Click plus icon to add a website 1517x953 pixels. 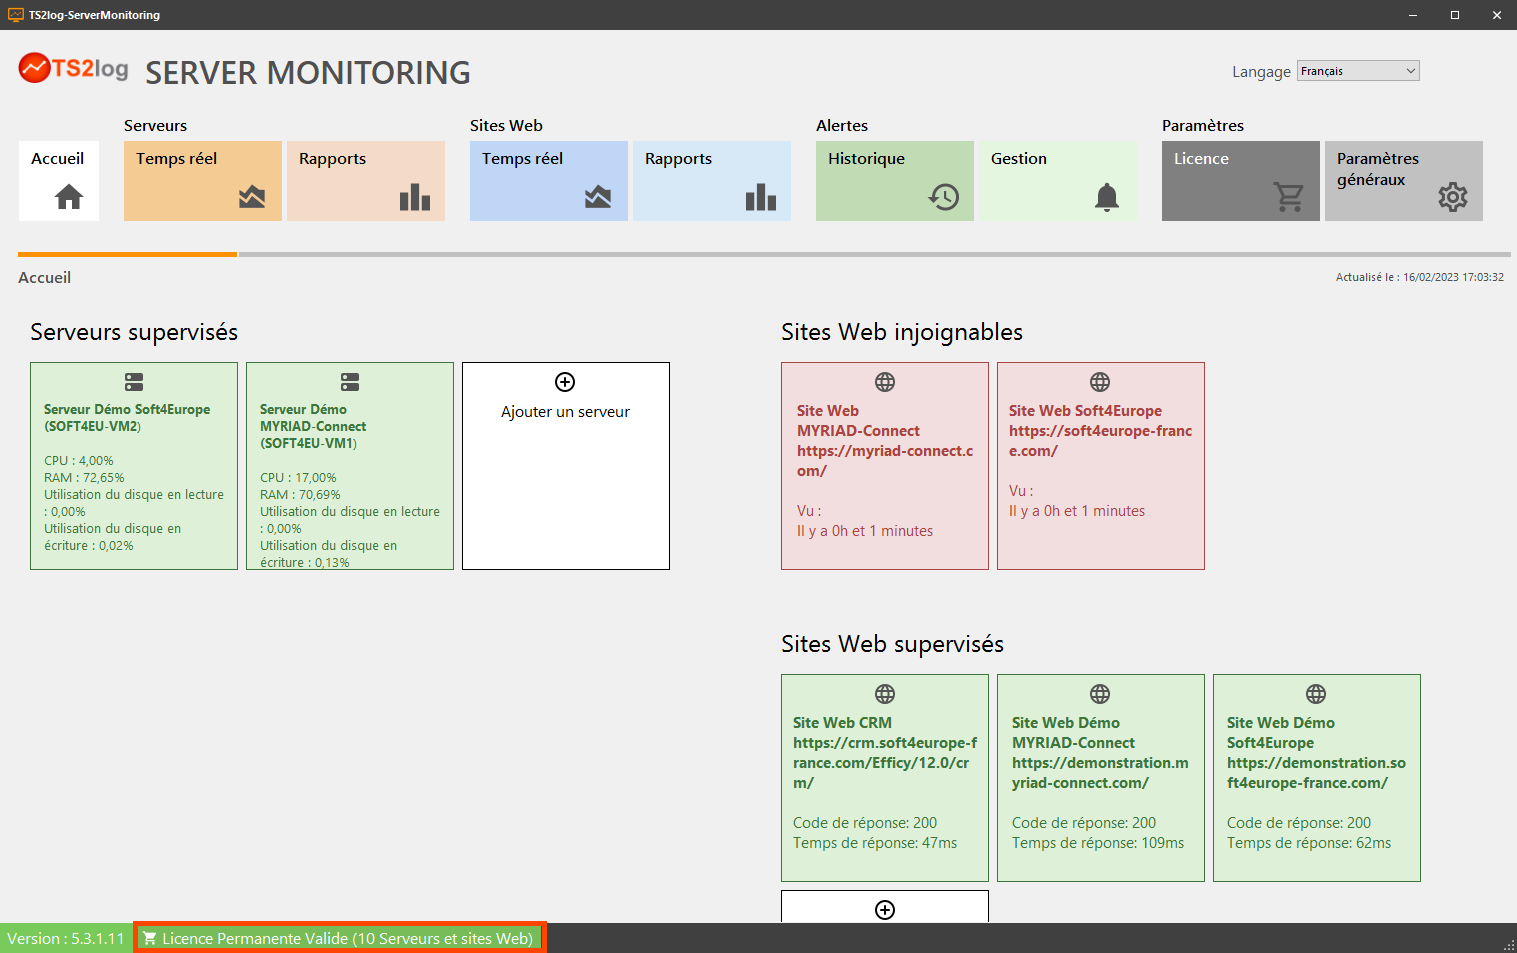click(885, 910)
